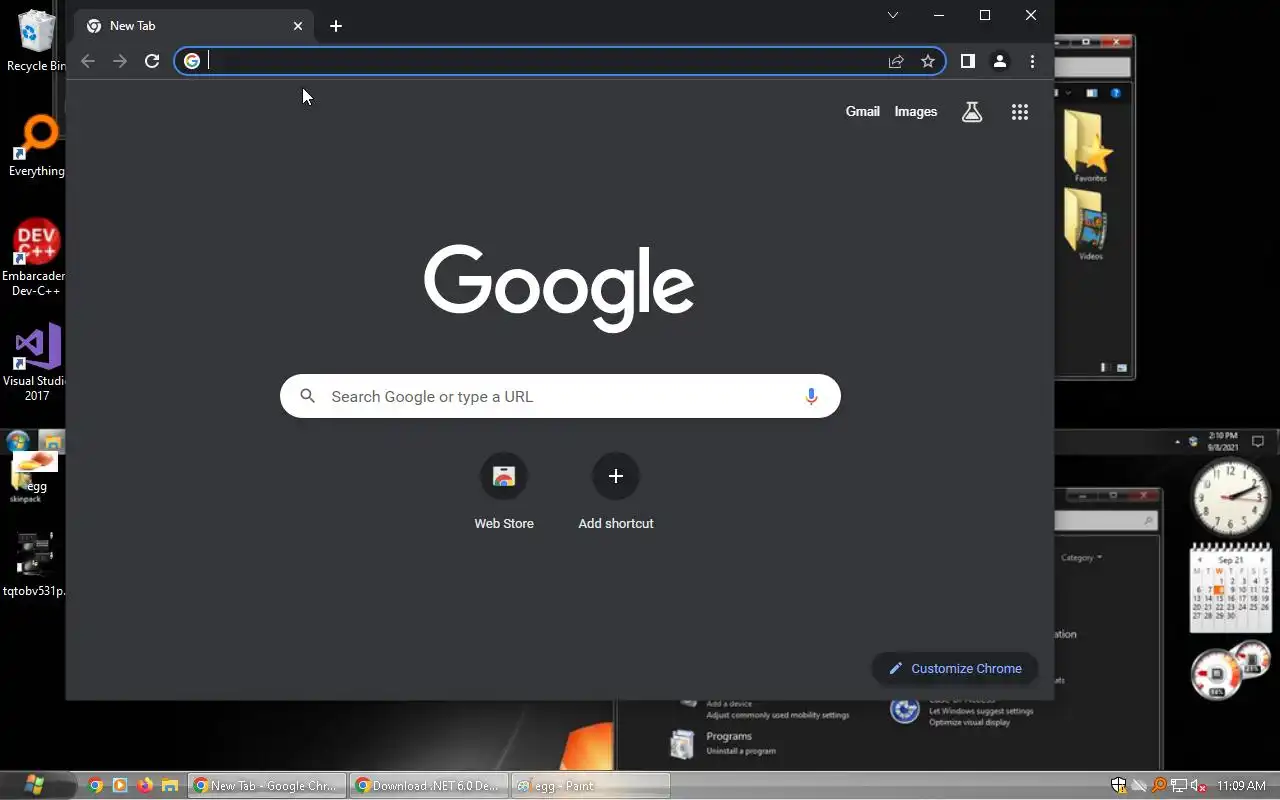Click the muted speaker volume tray icon
1280x800 pixels.
[x=1198, y=786]
